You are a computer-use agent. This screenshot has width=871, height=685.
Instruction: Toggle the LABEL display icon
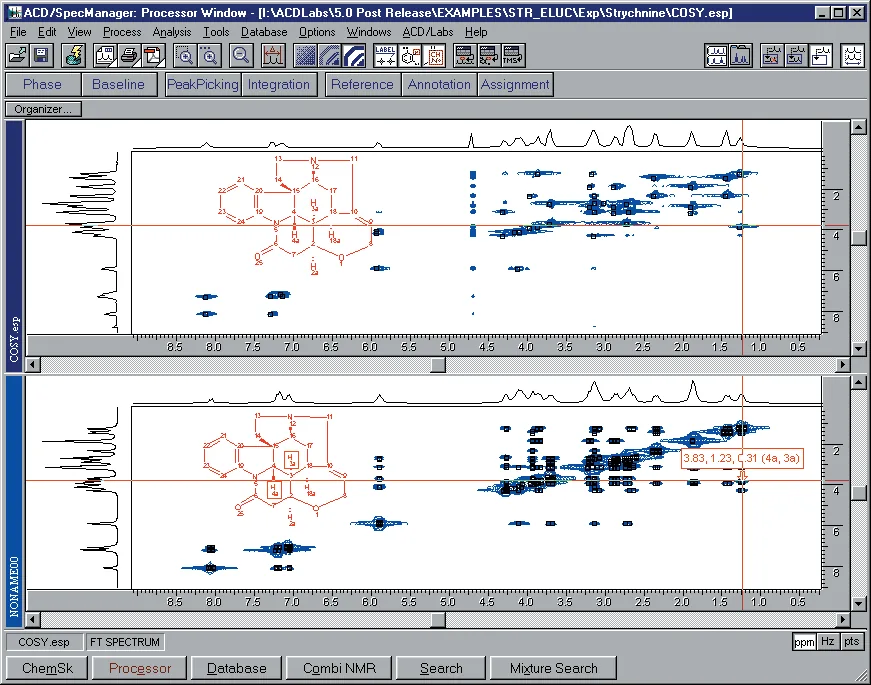pyautogui.click(x=385, y=56)
